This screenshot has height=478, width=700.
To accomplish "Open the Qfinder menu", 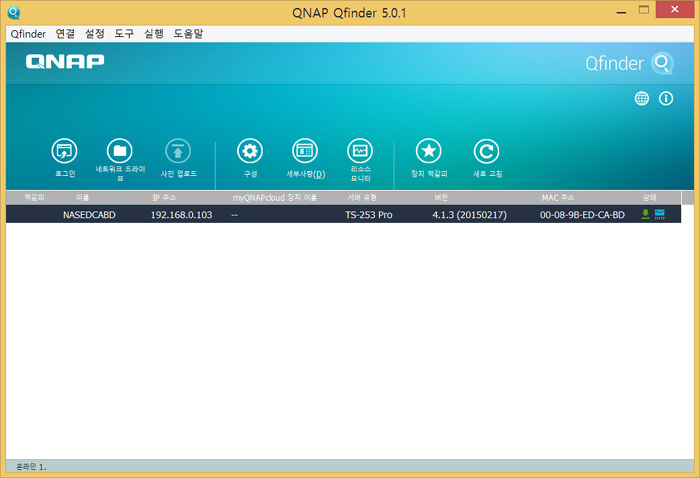I will click(x=28, y=33).
